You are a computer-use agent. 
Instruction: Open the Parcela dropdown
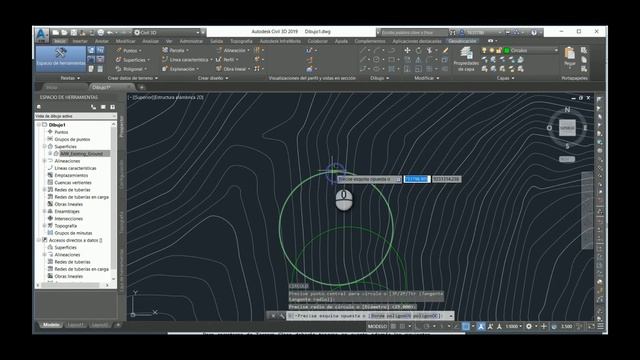176,51
